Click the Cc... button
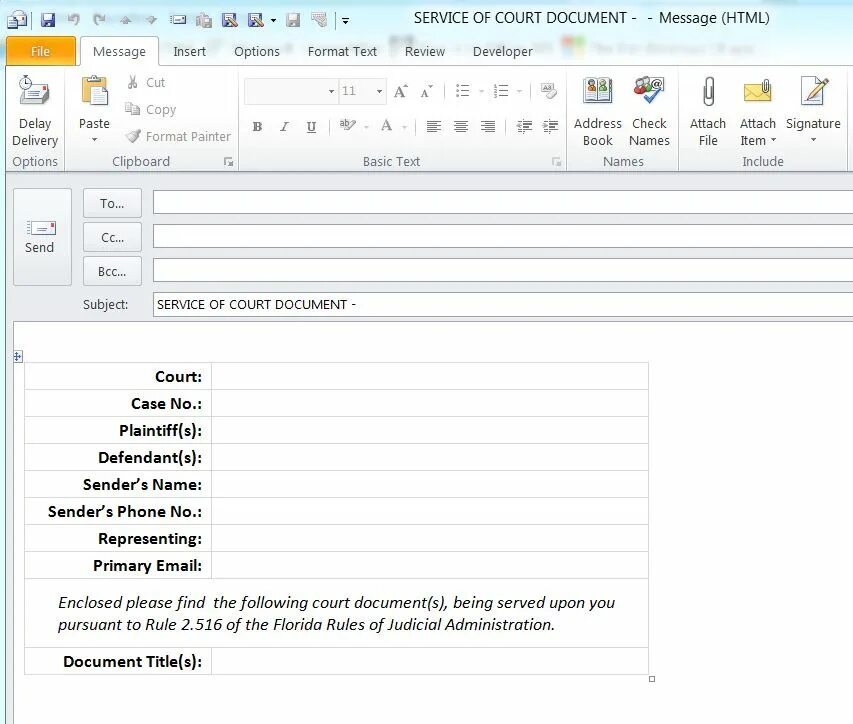Viewport: 853px width, 724px height. pos(112,237)
